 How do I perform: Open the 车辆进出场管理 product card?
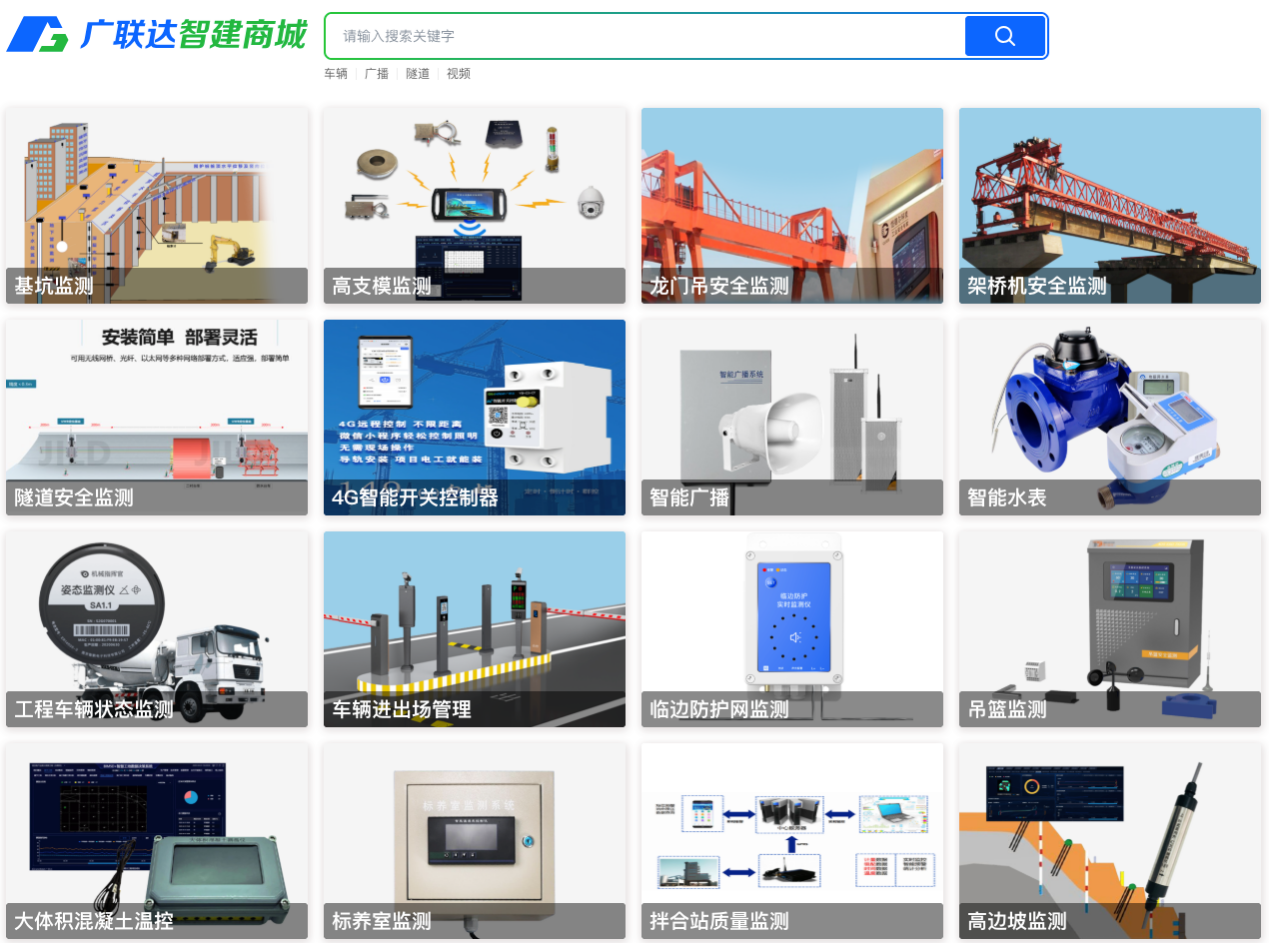point(474,629)
